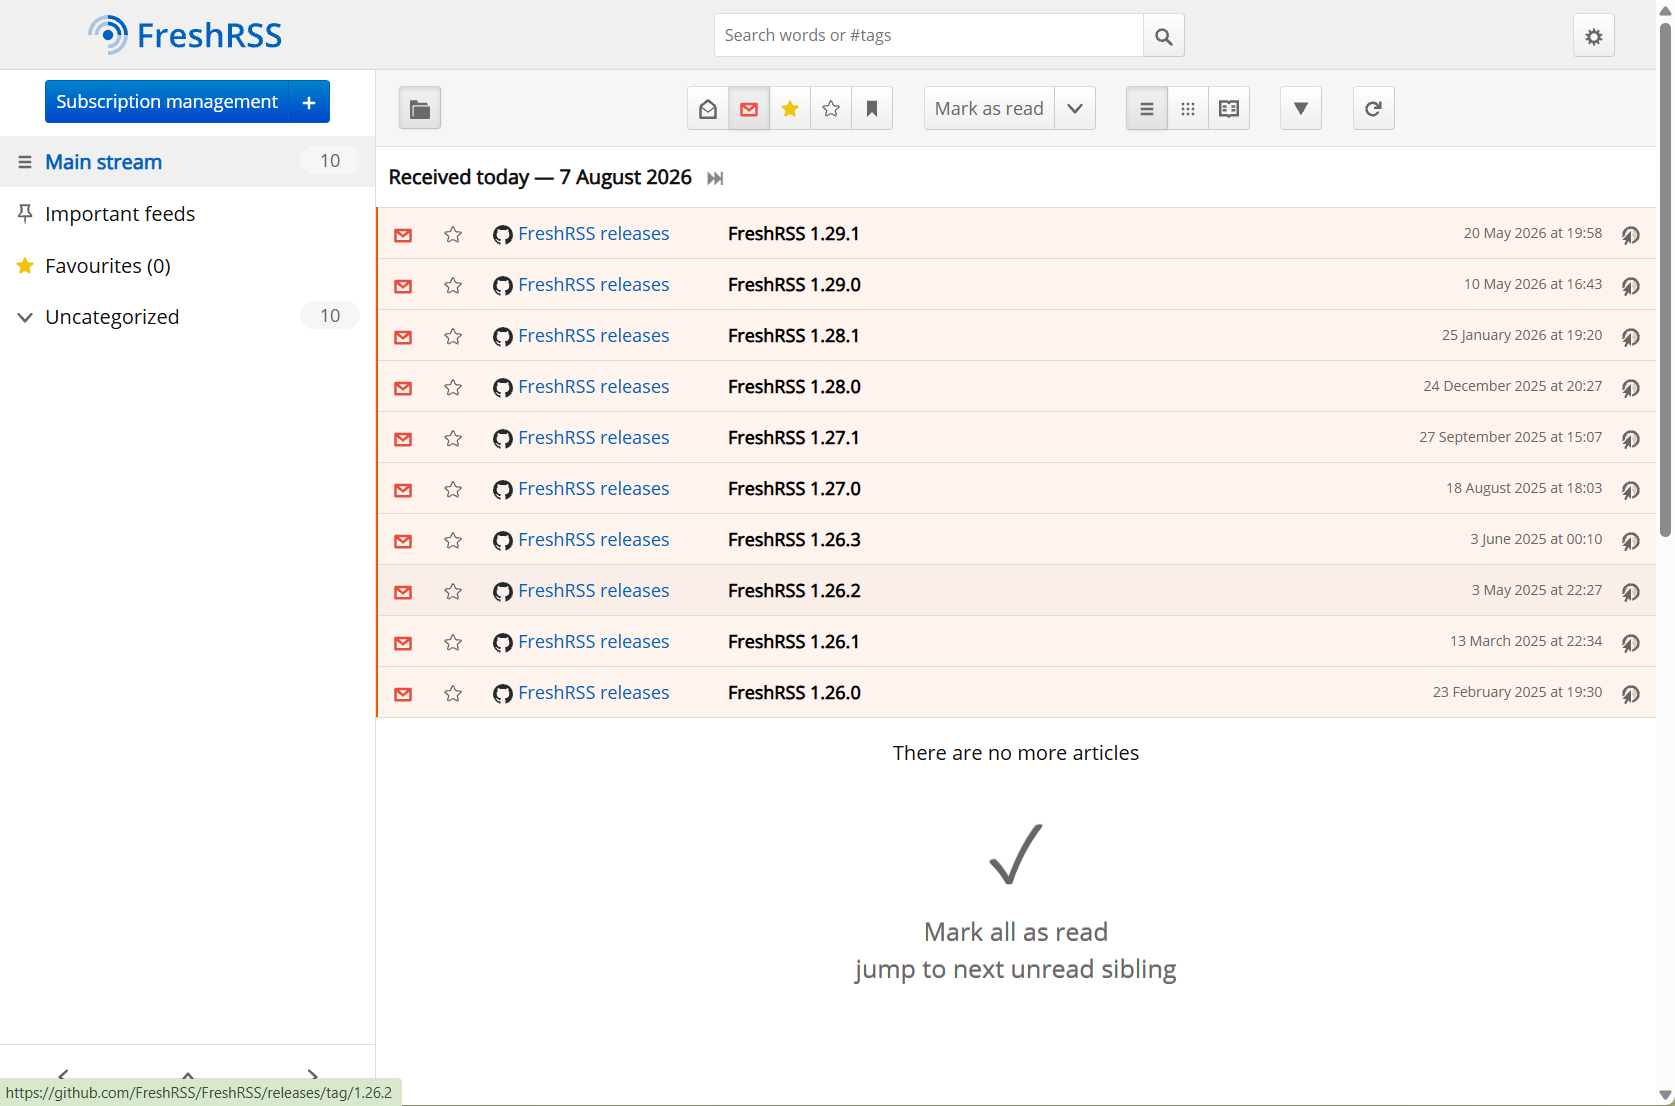
Task: Click the page vertical scrollbar
Action: coord(1665,280)
